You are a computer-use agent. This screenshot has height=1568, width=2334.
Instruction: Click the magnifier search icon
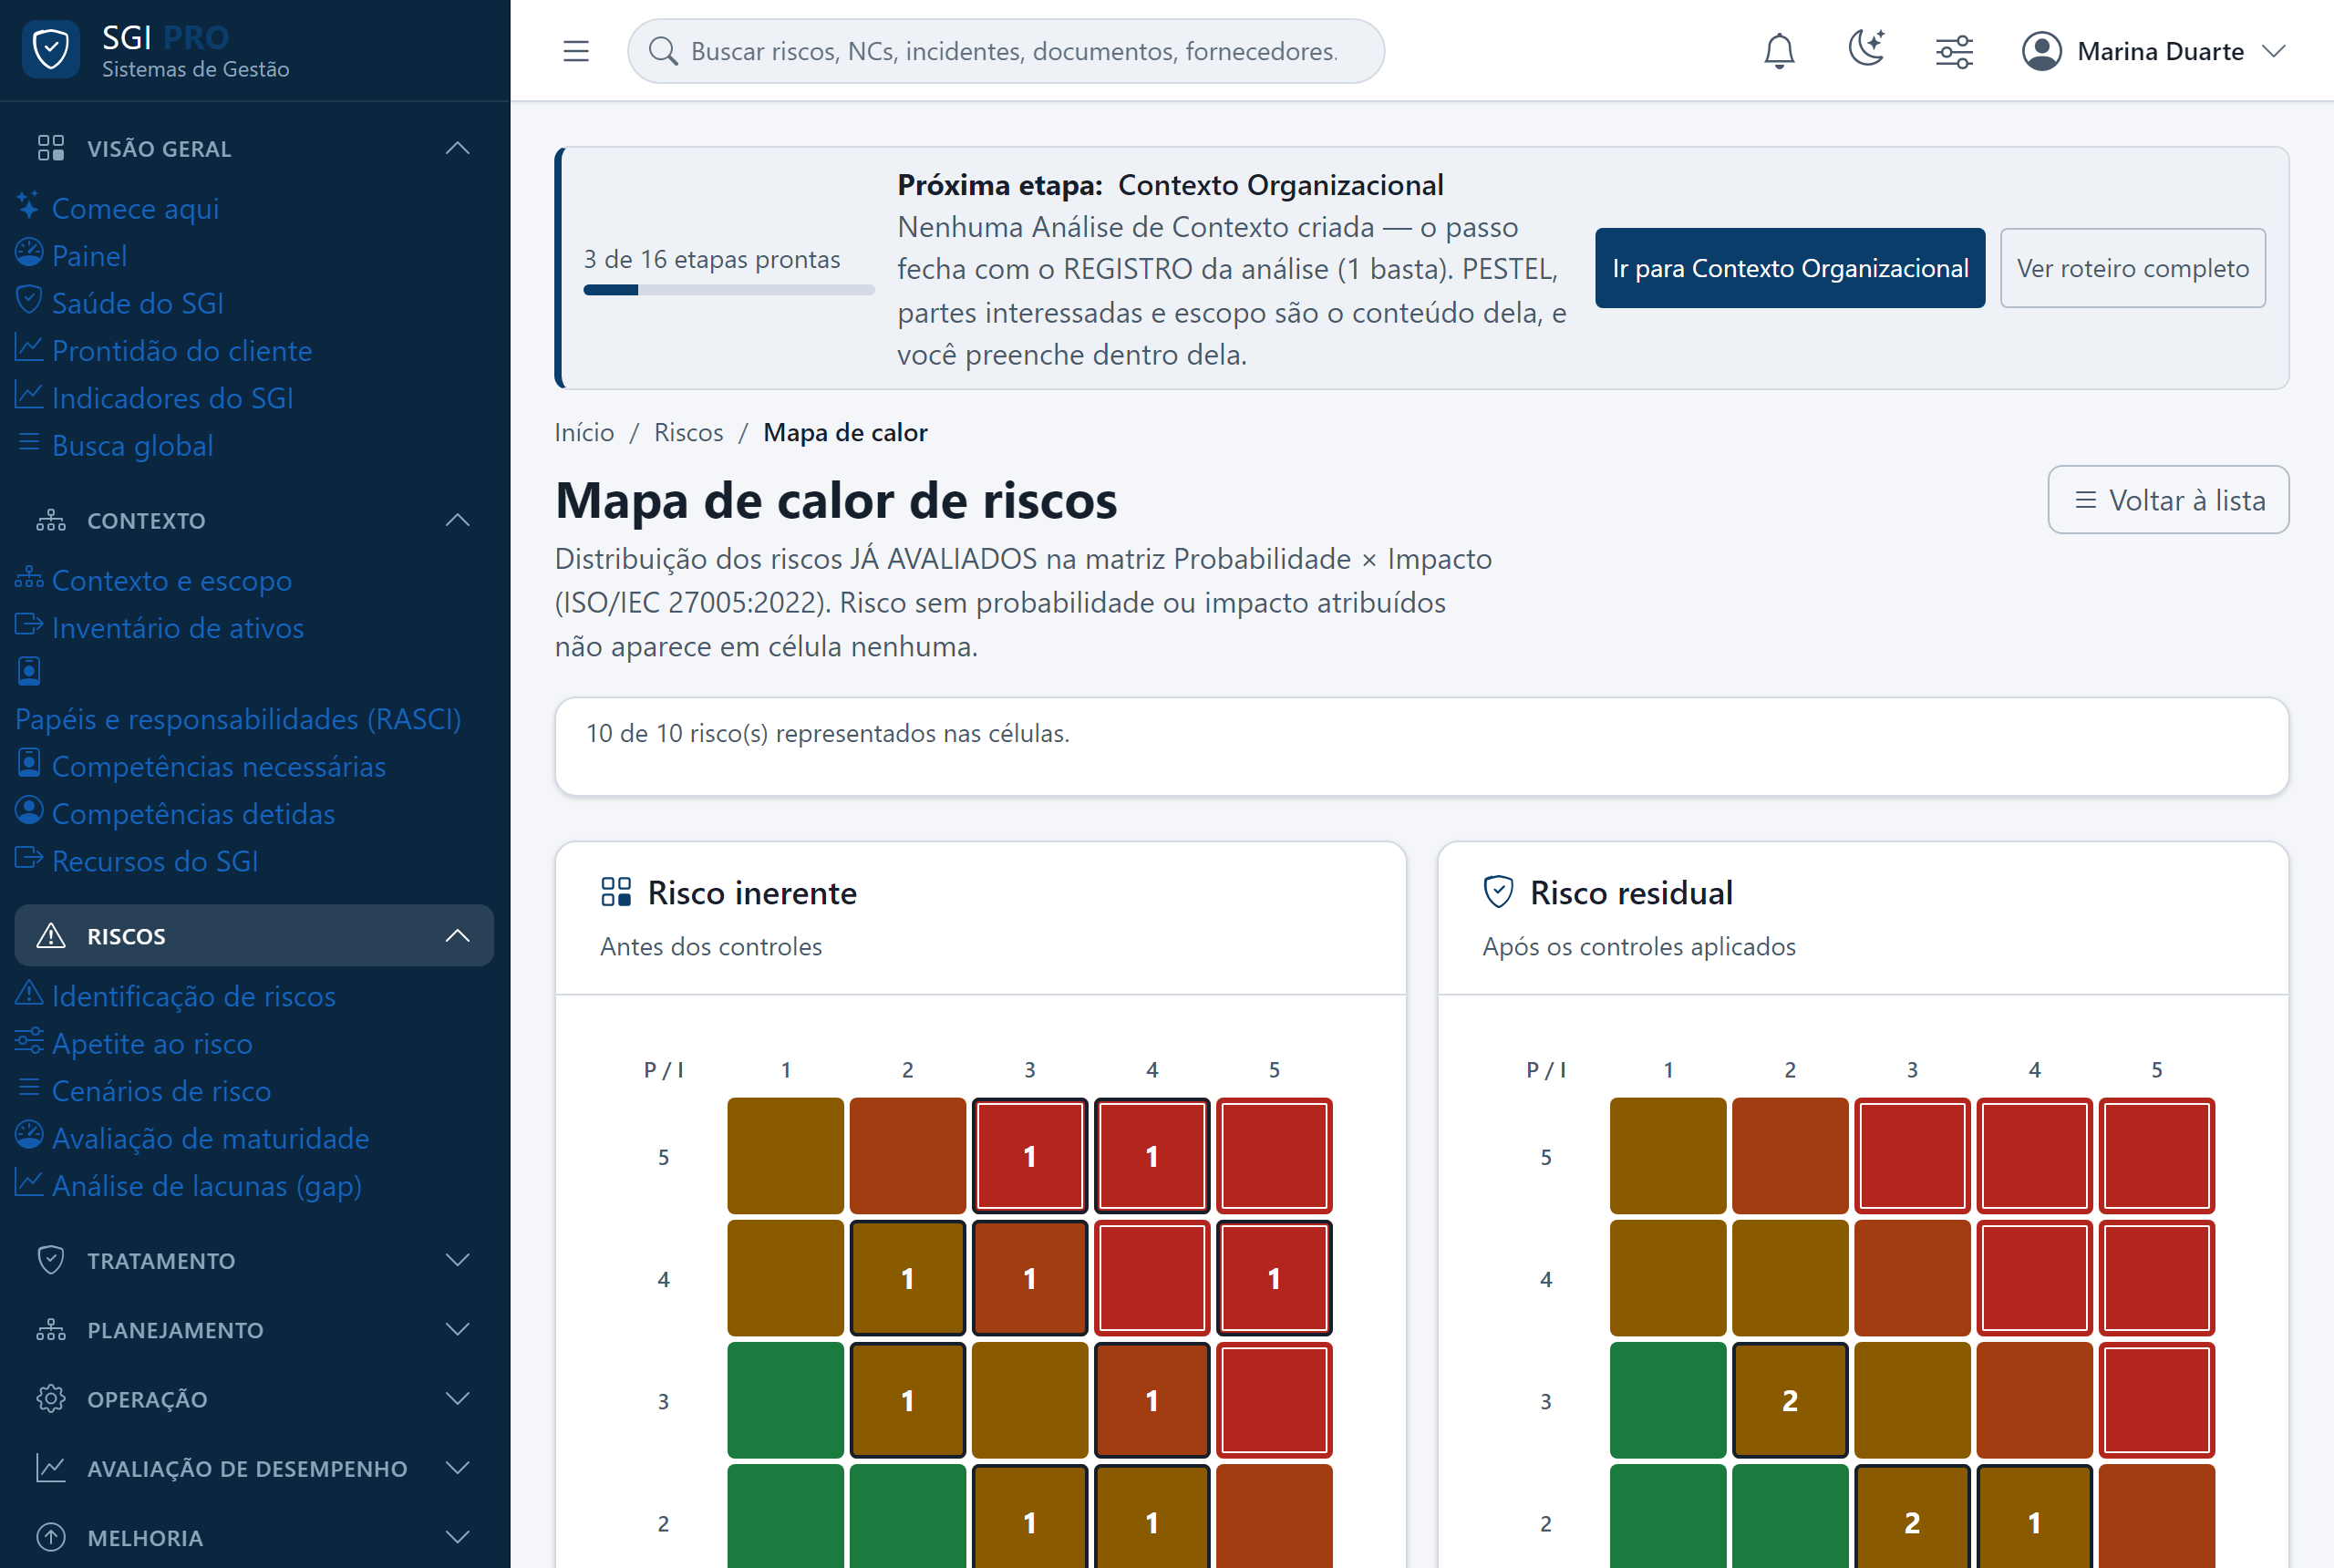pos(663,51)
